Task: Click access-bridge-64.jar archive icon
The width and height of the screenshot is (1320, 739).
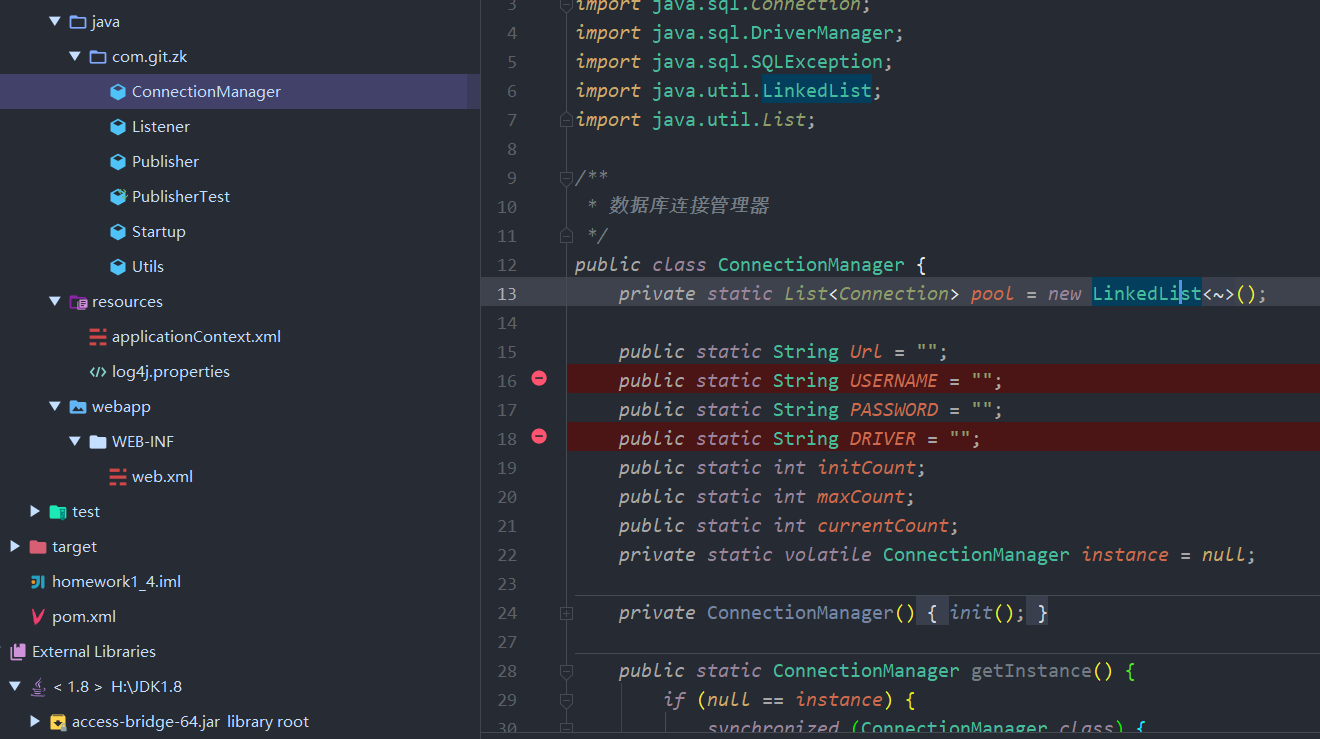Action: point(58,721)
